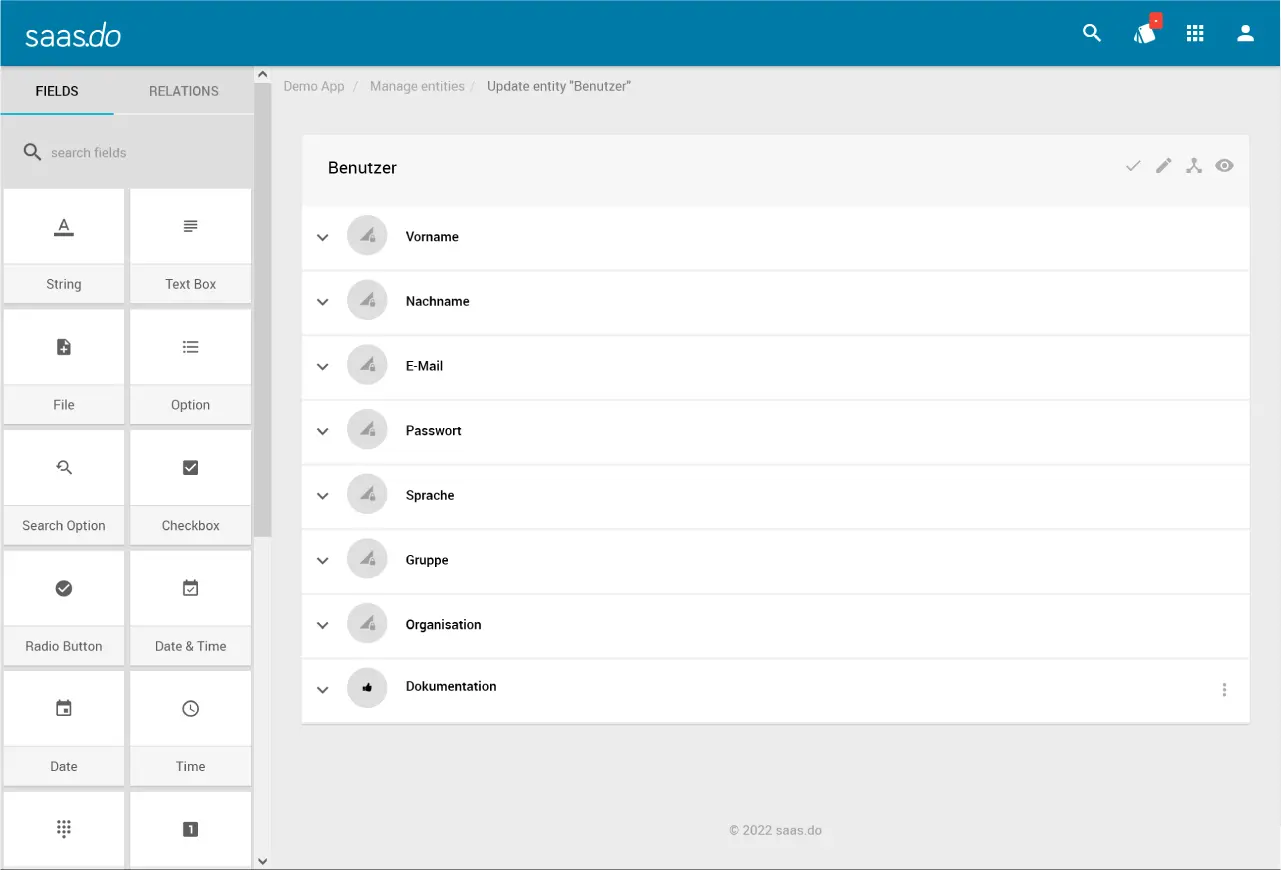
Task: Expand the Vorname field row
Action: 323,238
